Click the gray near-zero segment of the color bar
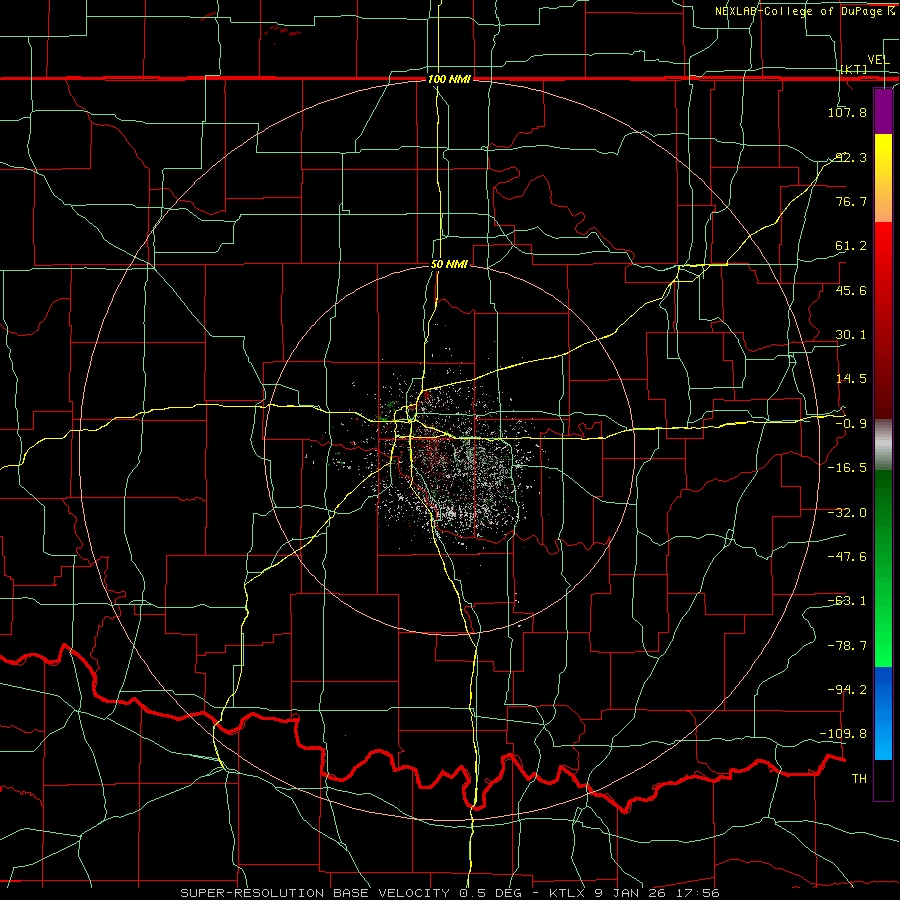900x900 pixels. [x=883, y=445]
